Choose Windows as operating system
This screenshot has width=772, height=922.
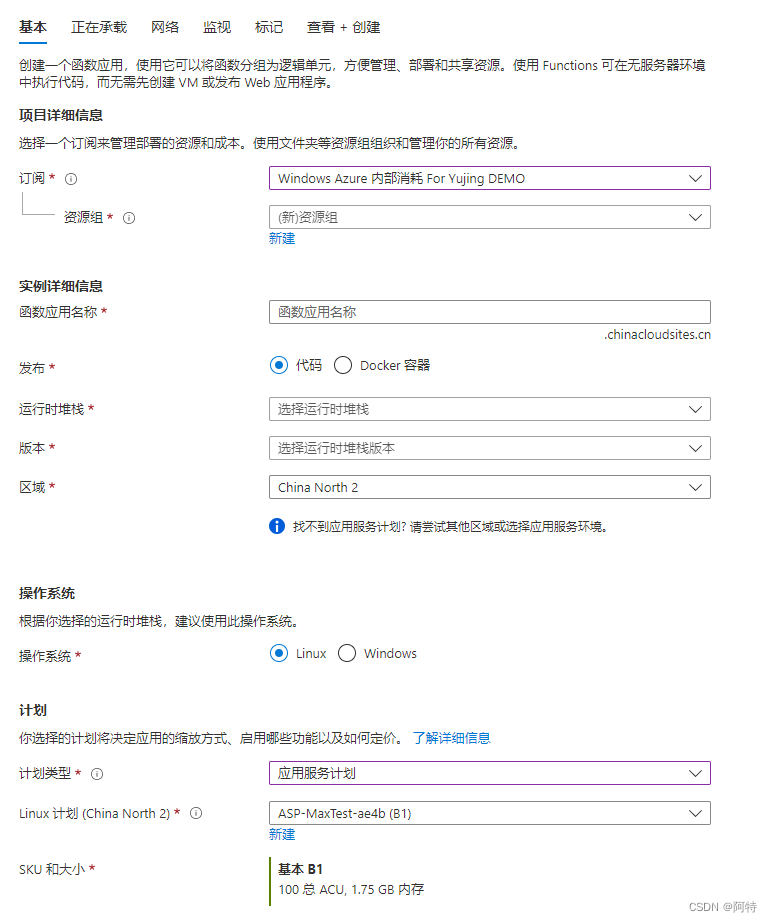click(347, 653)
